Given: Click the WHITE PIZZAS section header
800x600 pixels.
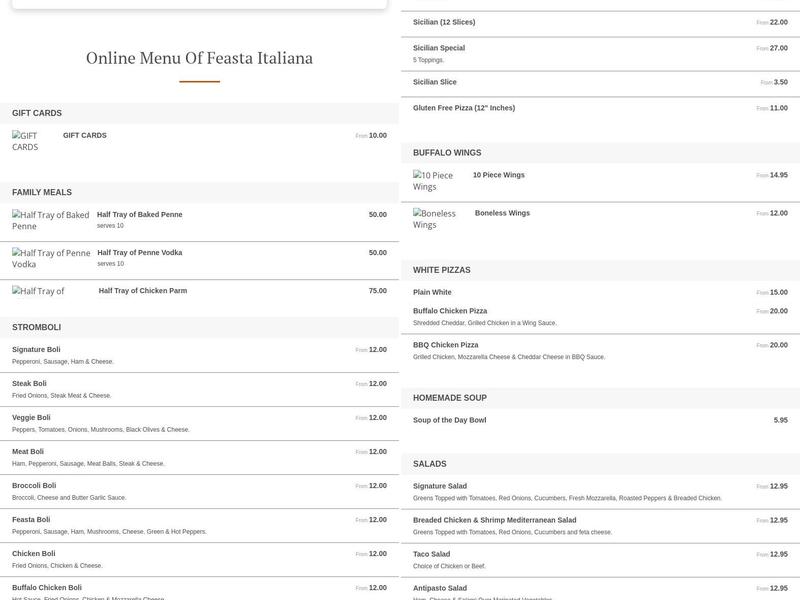Looking at the screenshot, I should 444,269.
